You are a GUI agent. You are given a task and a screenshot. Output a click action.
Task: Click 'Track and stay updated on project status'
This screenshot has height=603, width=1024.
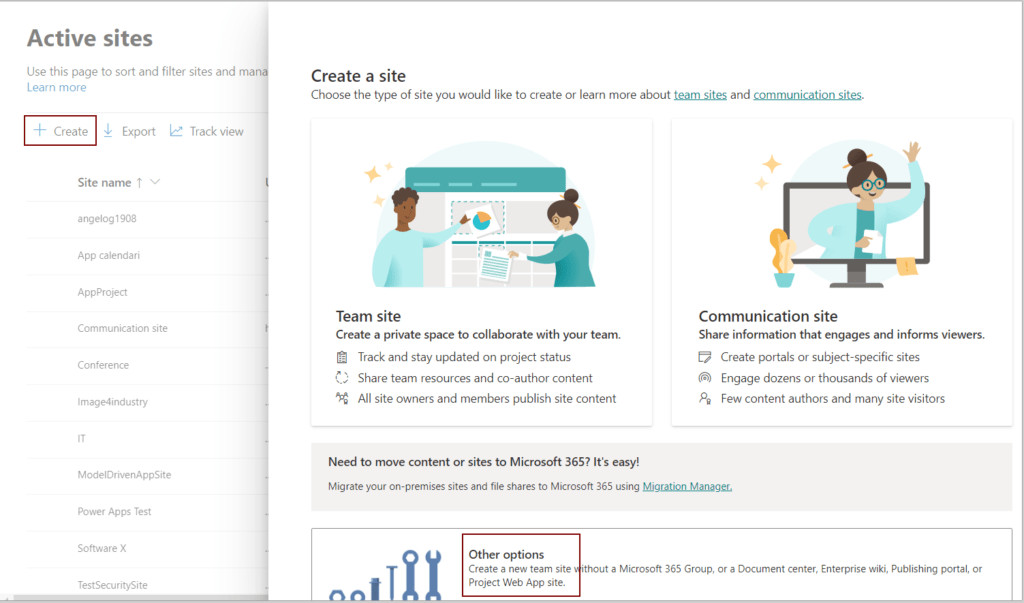[x=464, y=357]
